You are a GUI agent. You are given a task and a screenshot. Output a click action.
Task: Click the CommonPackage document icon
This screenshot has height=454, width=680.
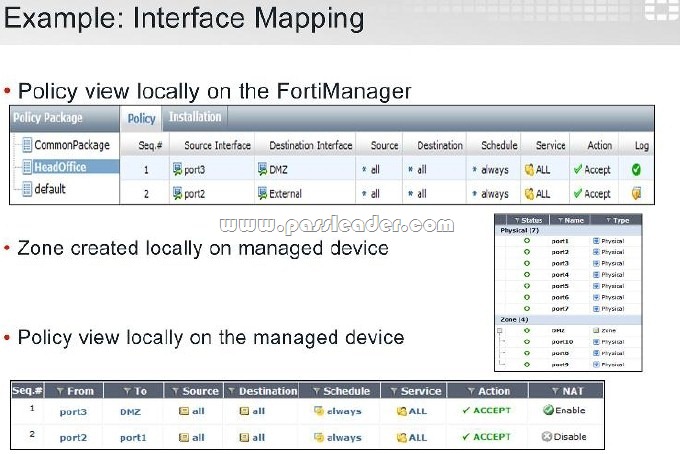point(27,145)
